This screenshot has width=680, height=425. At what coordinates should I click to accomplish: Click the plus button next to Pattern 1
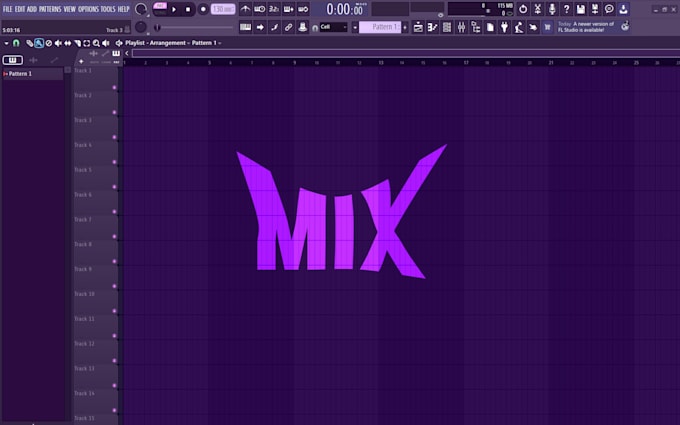pos(405,27)
